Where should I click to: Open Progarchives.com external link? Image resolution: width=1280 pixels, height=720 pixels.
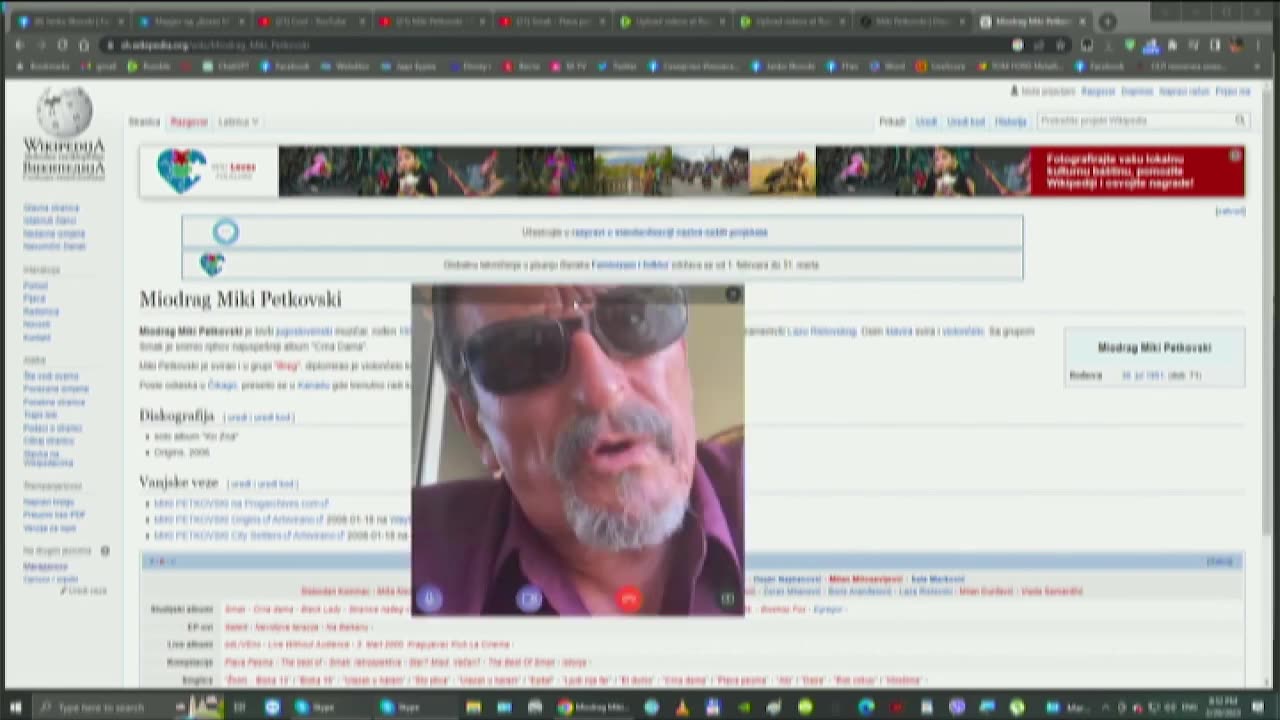point(240,504)
